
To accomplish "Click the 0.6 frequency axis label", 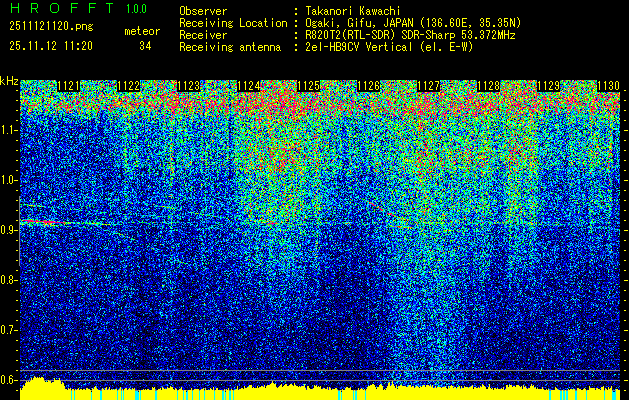I will 9,379.
